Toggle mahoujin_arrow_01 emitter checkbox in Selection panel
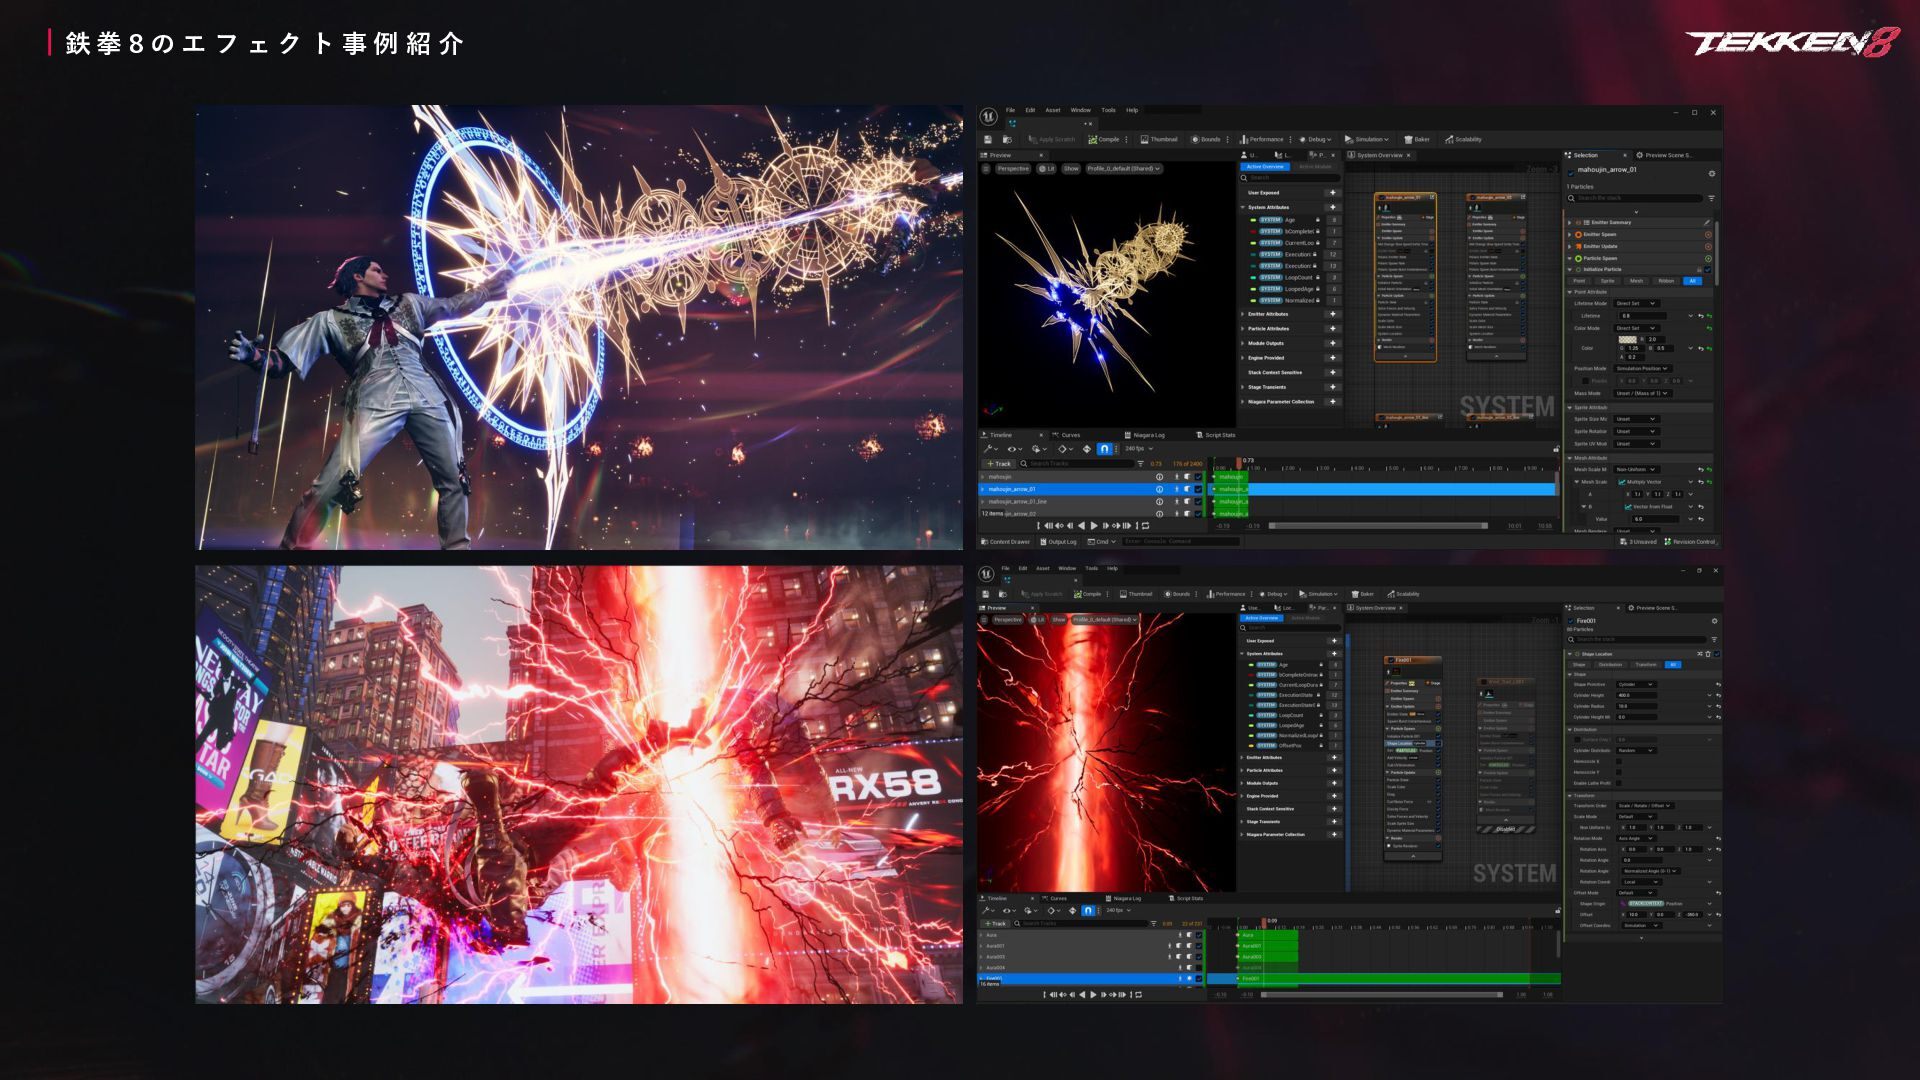The height and width of the screenshot is (1080, 1920). 1571,172
